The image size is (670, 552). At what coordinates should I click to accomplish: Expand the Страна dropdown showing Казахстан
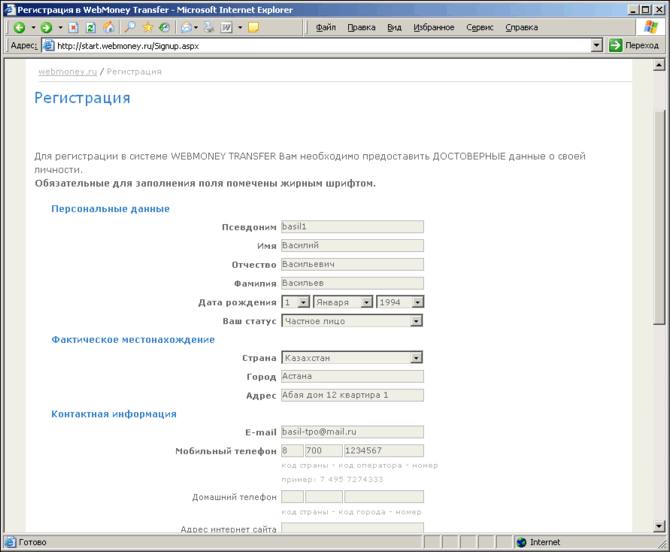352,358
